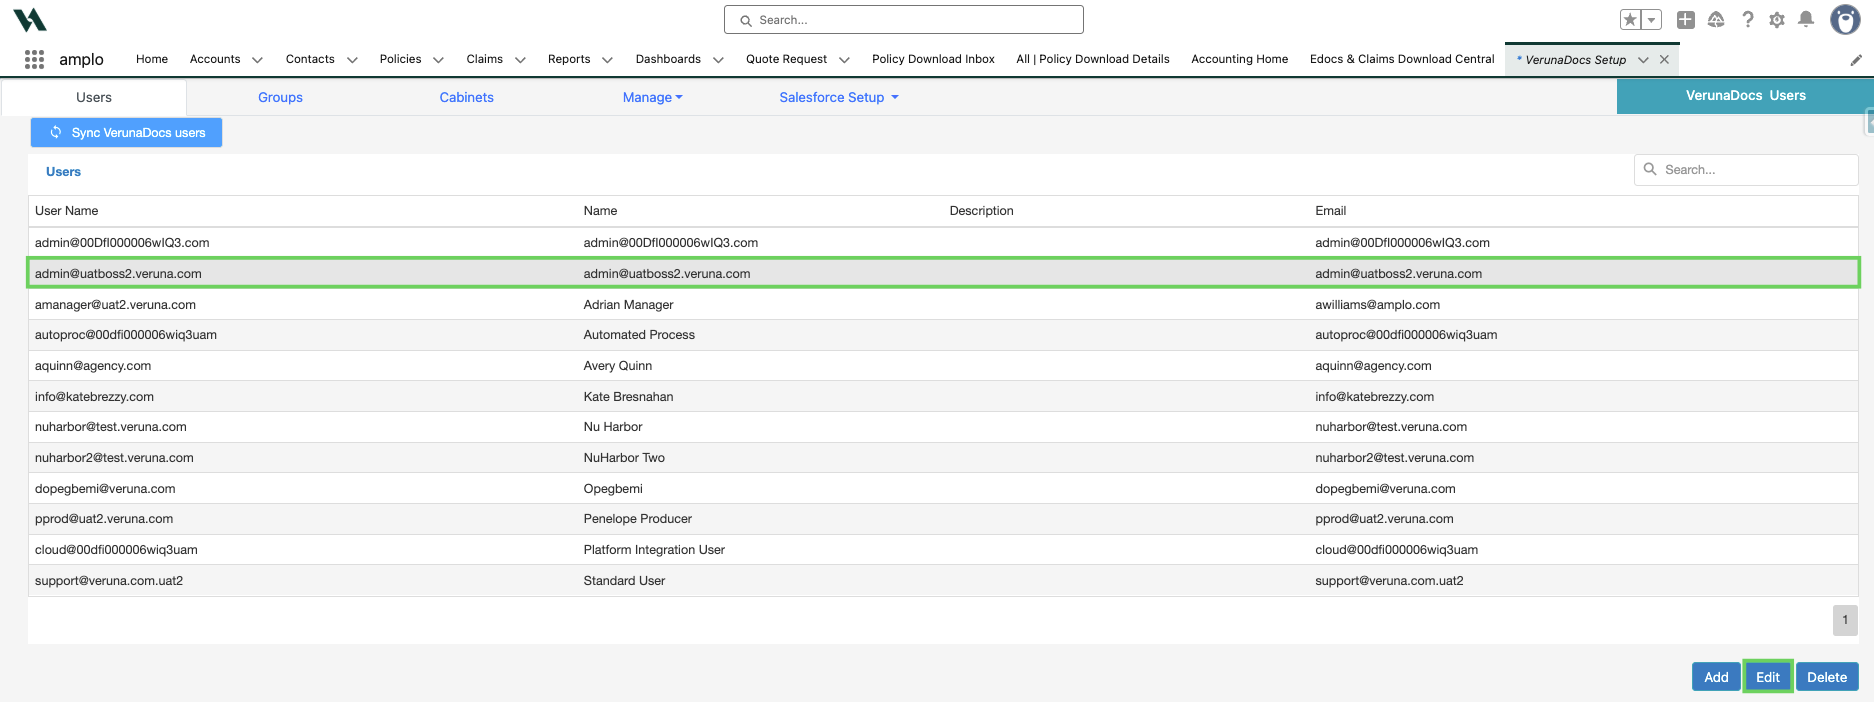
Task: Click the User Name column header
Action: pos(66,211)
